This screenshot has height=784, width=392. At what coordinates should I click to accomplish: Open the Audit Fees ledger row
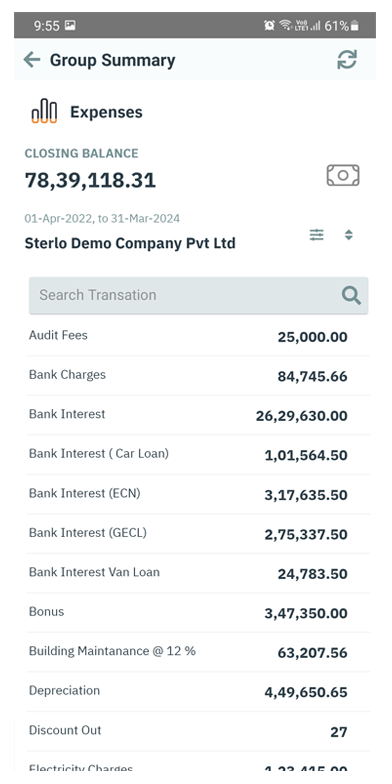click(198, 336)
